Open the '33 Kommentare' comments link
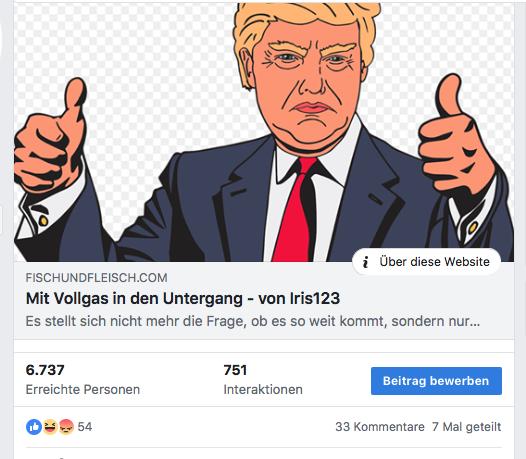The width and height of the screenshot is (526, 459). (x=380, y=427)
